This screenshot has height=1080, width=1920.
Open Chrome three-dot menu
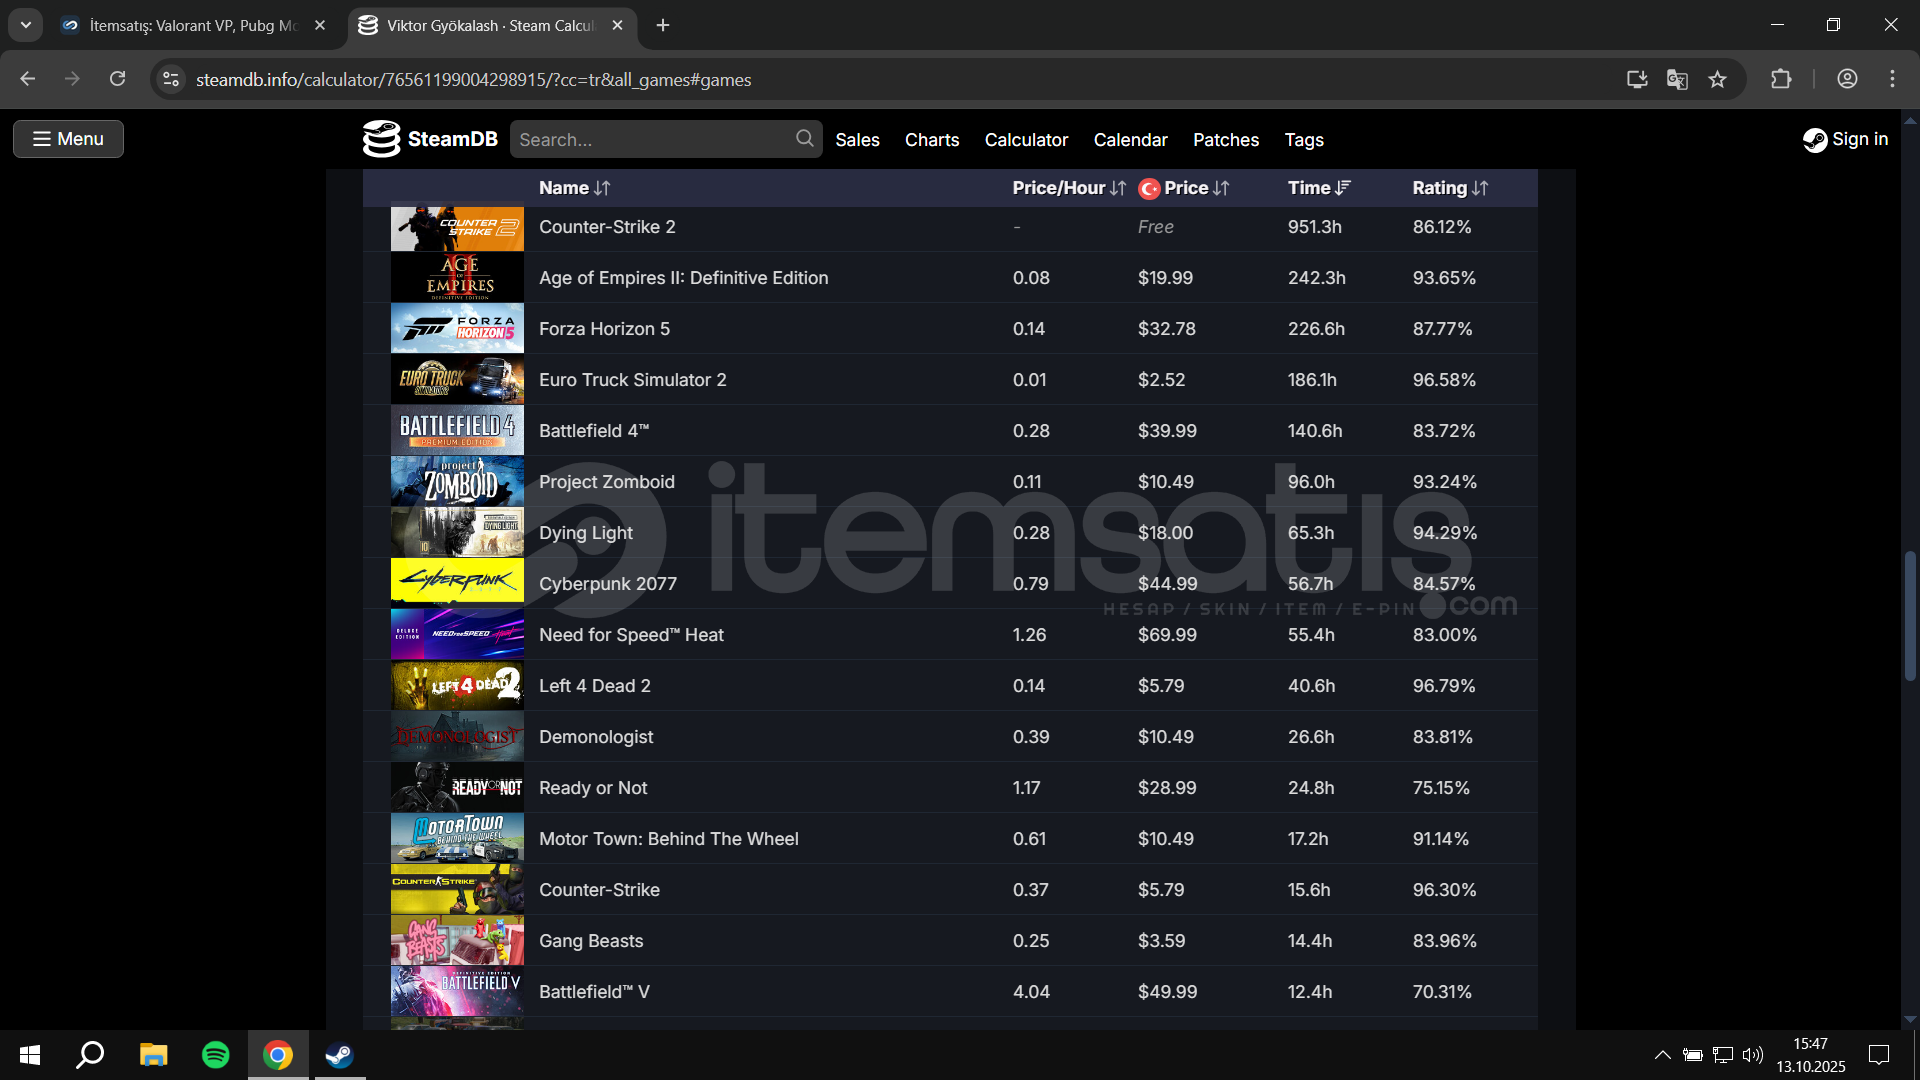coord(1892,79)
